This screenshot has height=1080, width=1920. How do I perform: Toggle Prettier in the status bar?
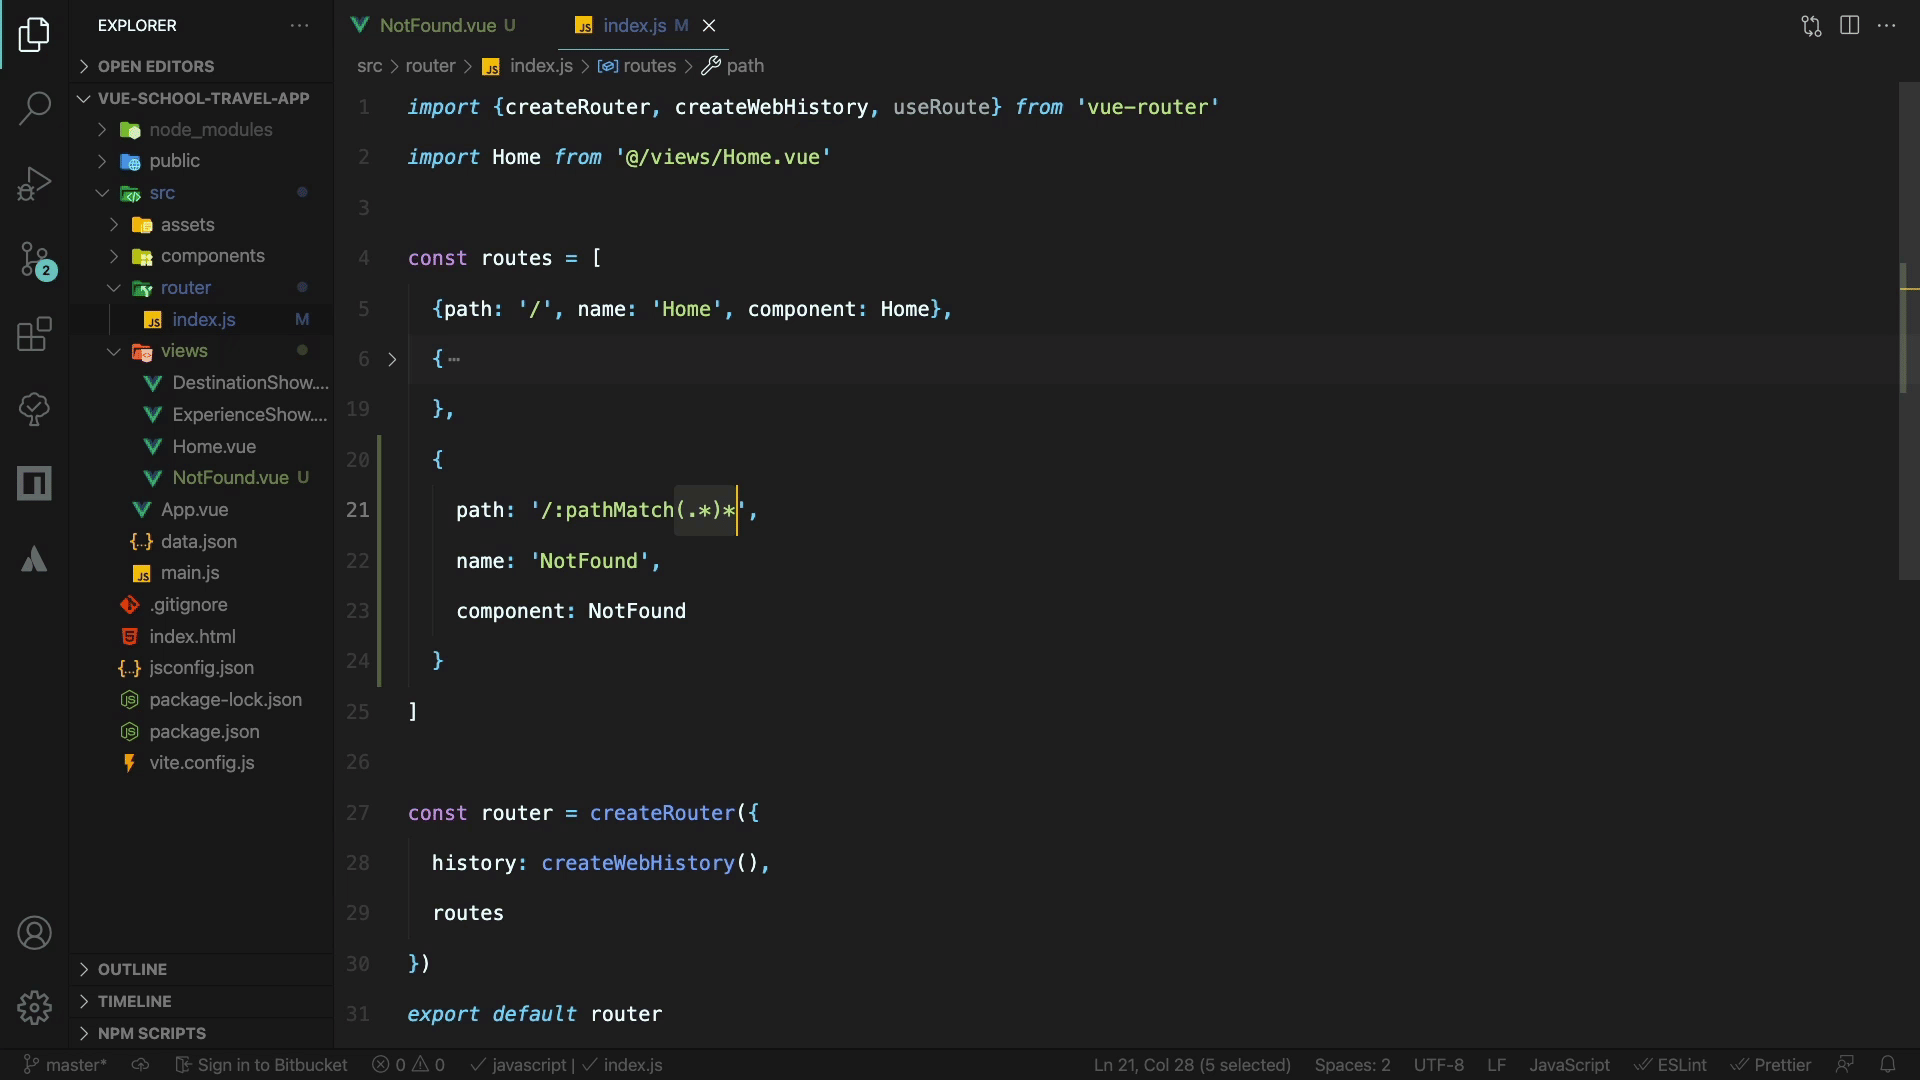(x=1771, y=1065)
